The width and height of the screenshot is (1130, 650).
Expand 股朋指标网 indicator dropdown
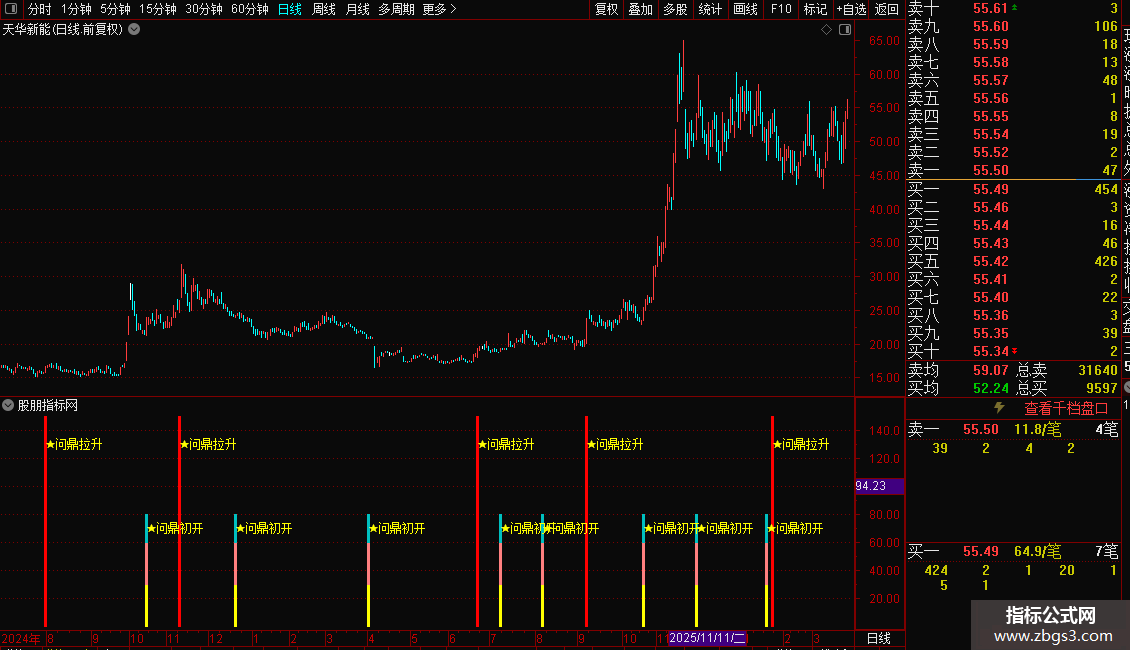point(8,406)
